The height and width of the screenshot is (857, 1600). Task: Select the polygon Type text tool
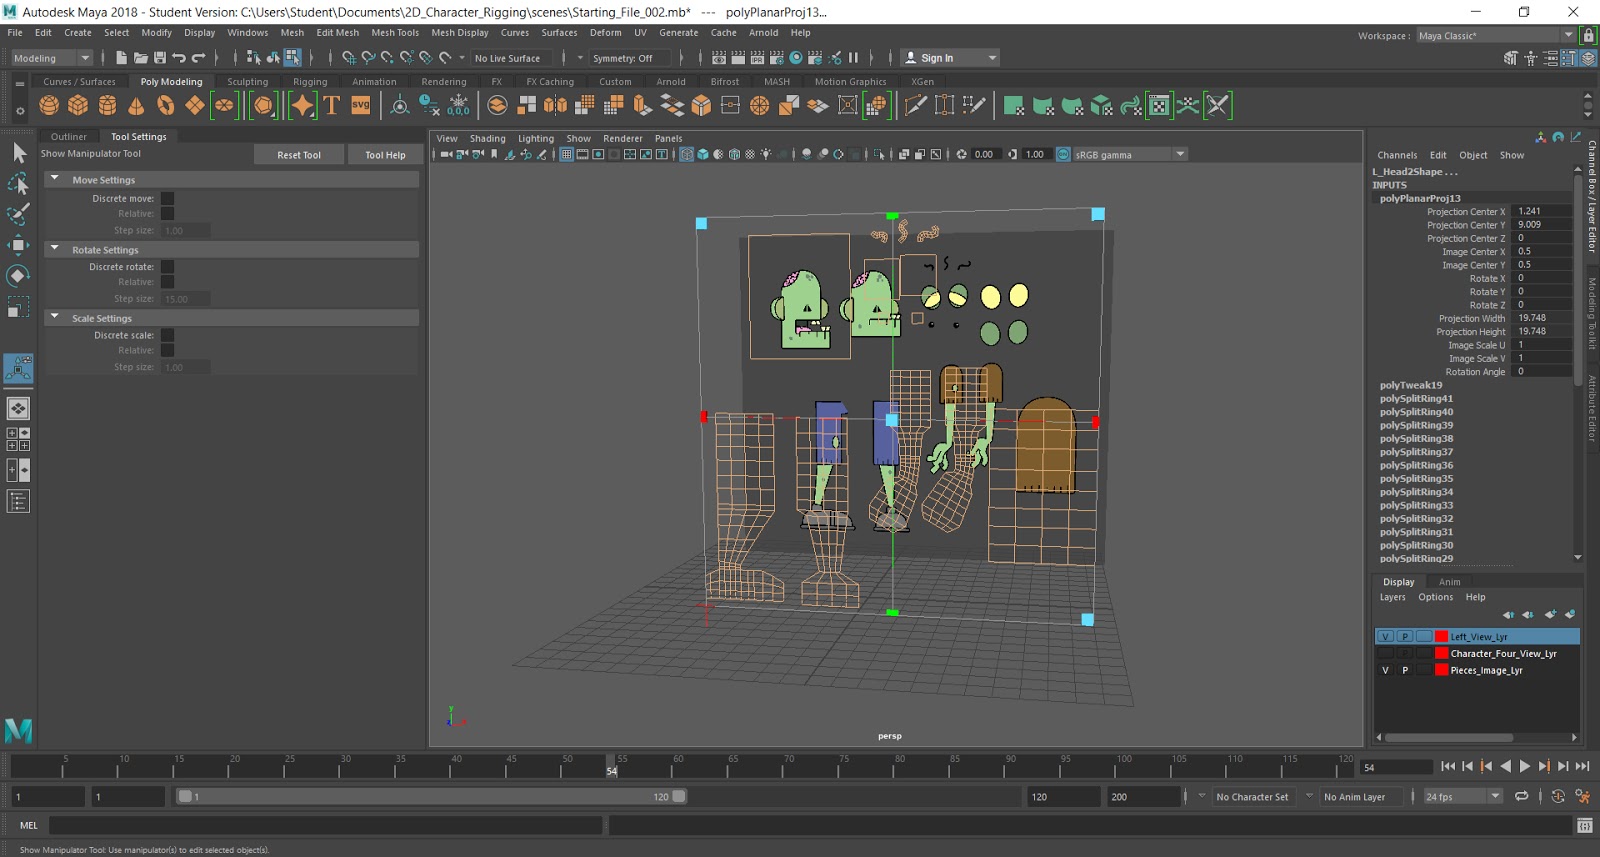[332, 105]
